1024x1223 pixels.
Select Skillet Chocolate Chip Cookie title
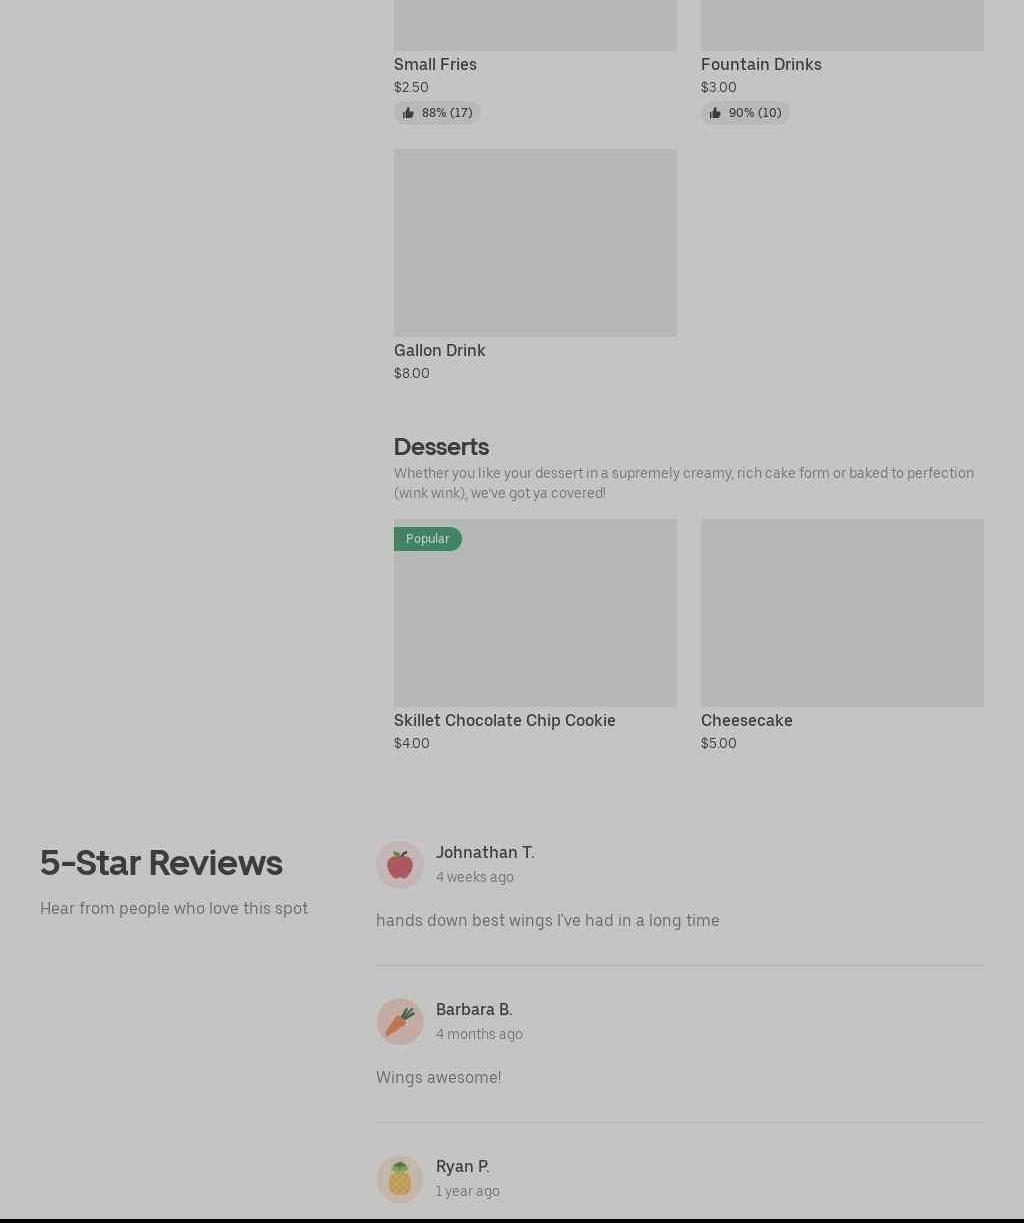[x=504, y=720]
